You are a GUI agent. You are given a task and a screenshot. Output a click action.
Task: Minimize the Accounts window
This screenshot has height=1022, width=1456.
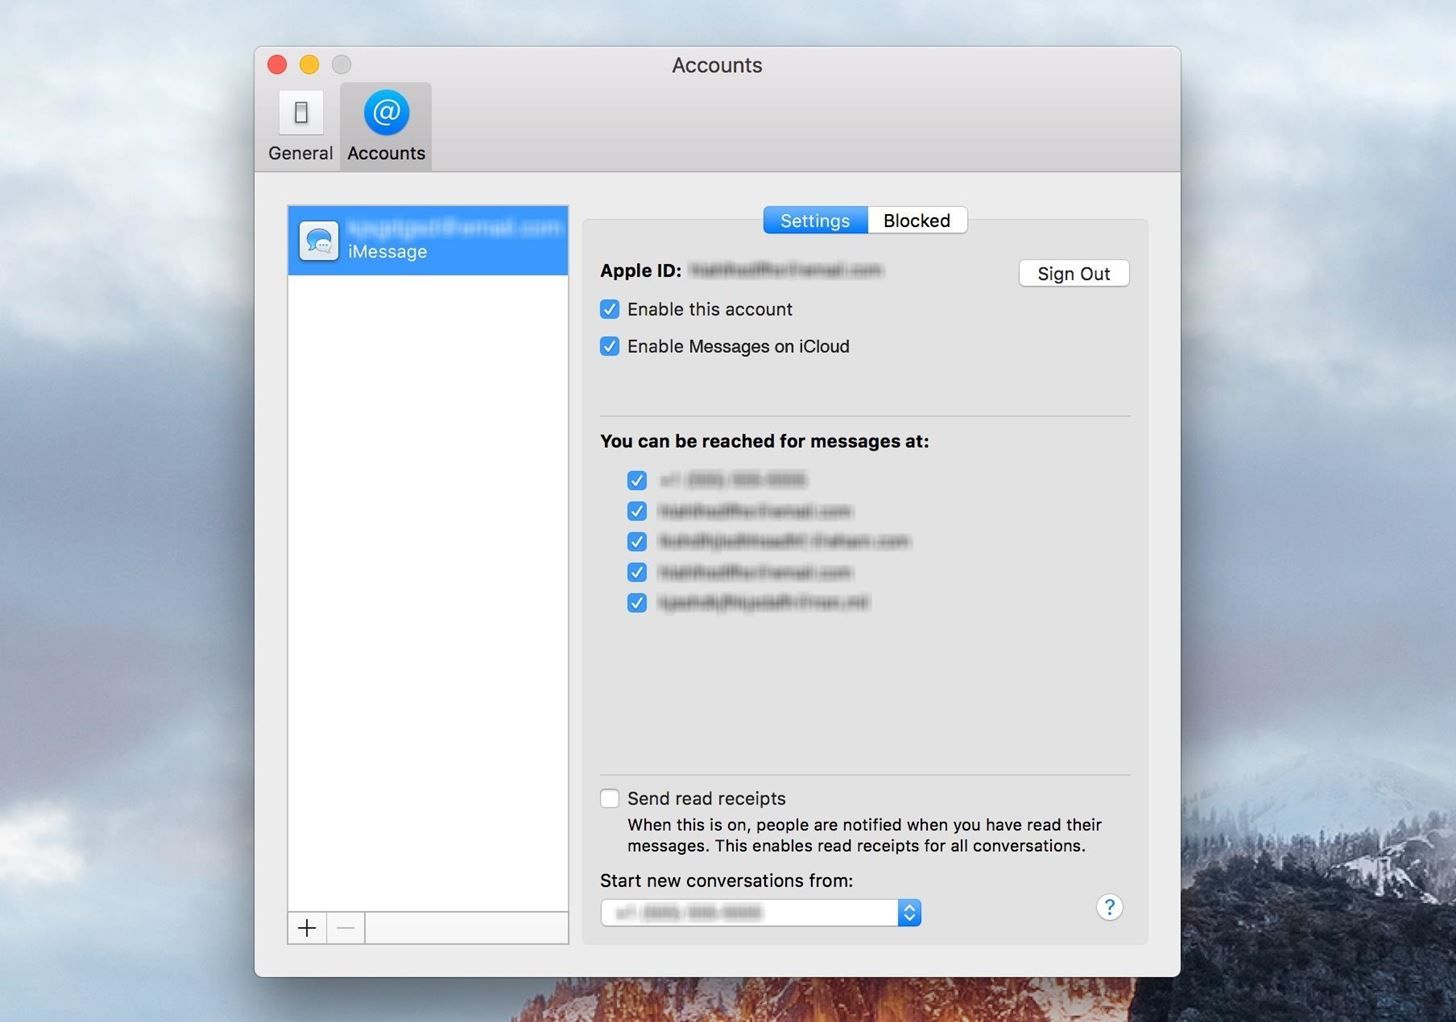[x=309, y=64]
